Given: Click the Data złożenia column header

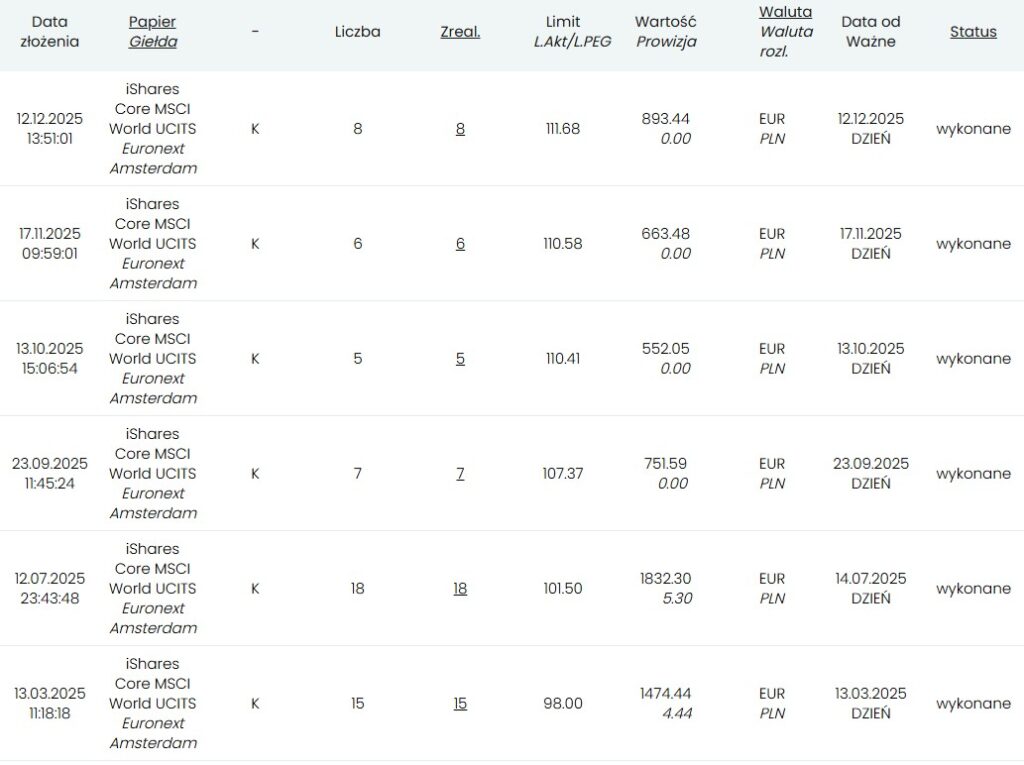Looking at the screenshot, I should pos(50,32).
